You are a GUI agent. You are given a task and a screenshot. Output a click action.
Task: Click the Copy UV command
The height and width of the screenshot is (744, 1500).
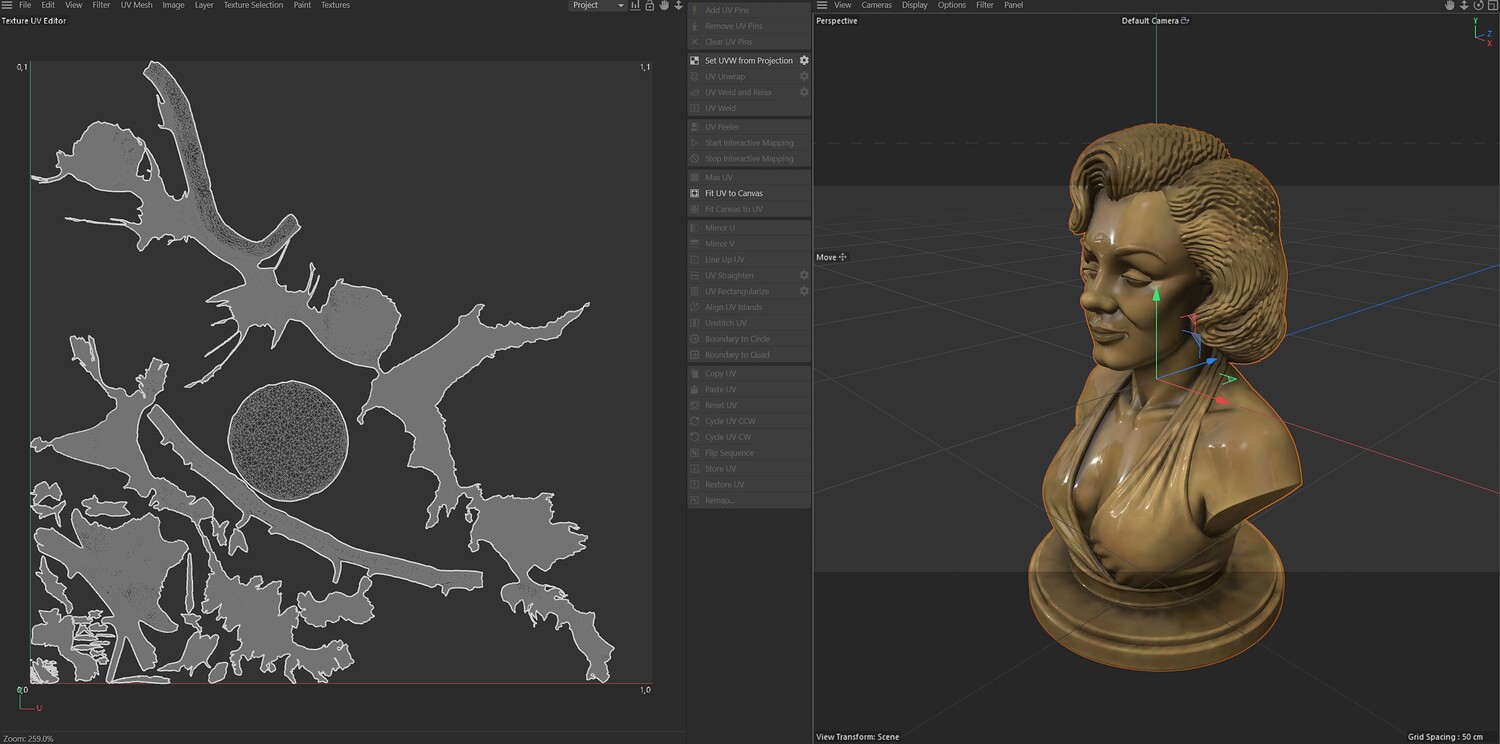pyautogui.click(x=749, y=373)
